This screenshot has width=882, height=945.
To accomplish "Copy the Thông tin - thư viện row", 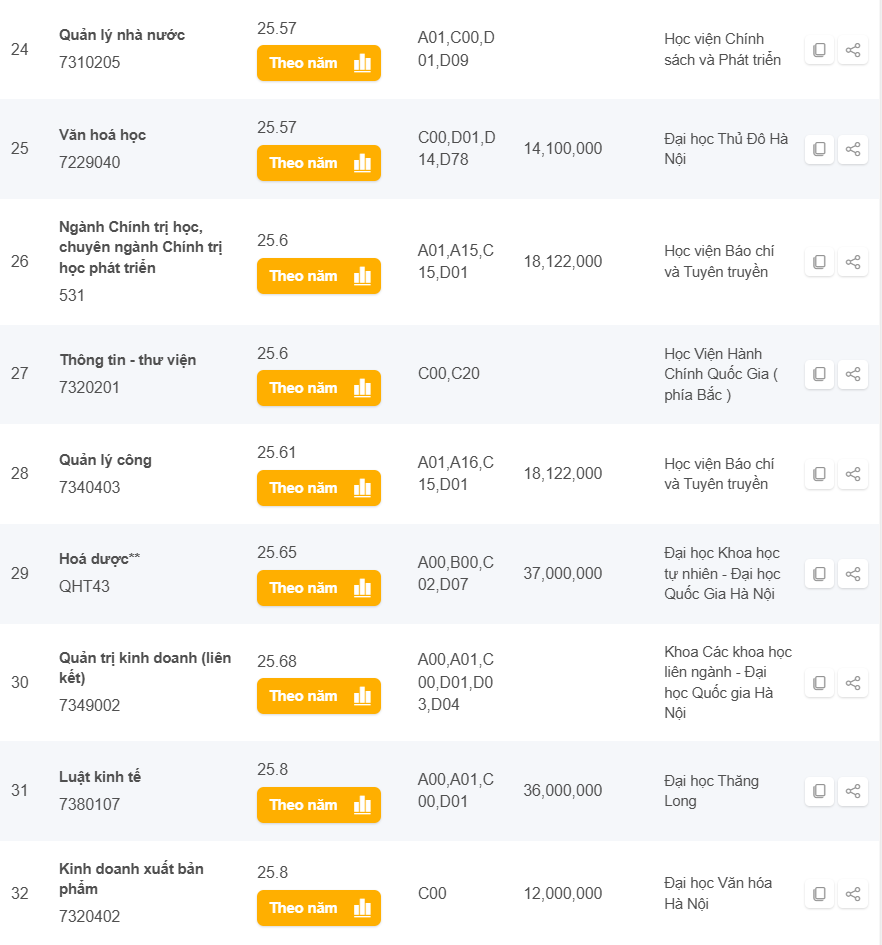I will 819,374.
